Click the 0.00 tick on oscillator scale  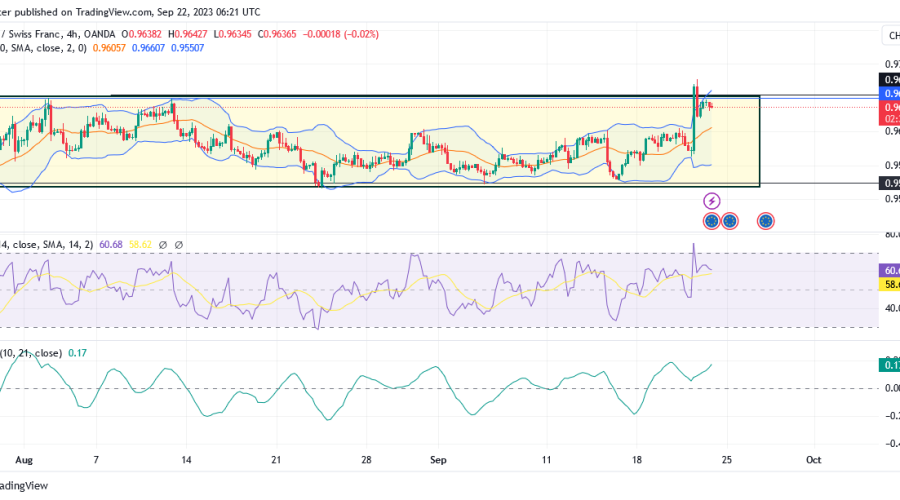[x=892, y=389]
